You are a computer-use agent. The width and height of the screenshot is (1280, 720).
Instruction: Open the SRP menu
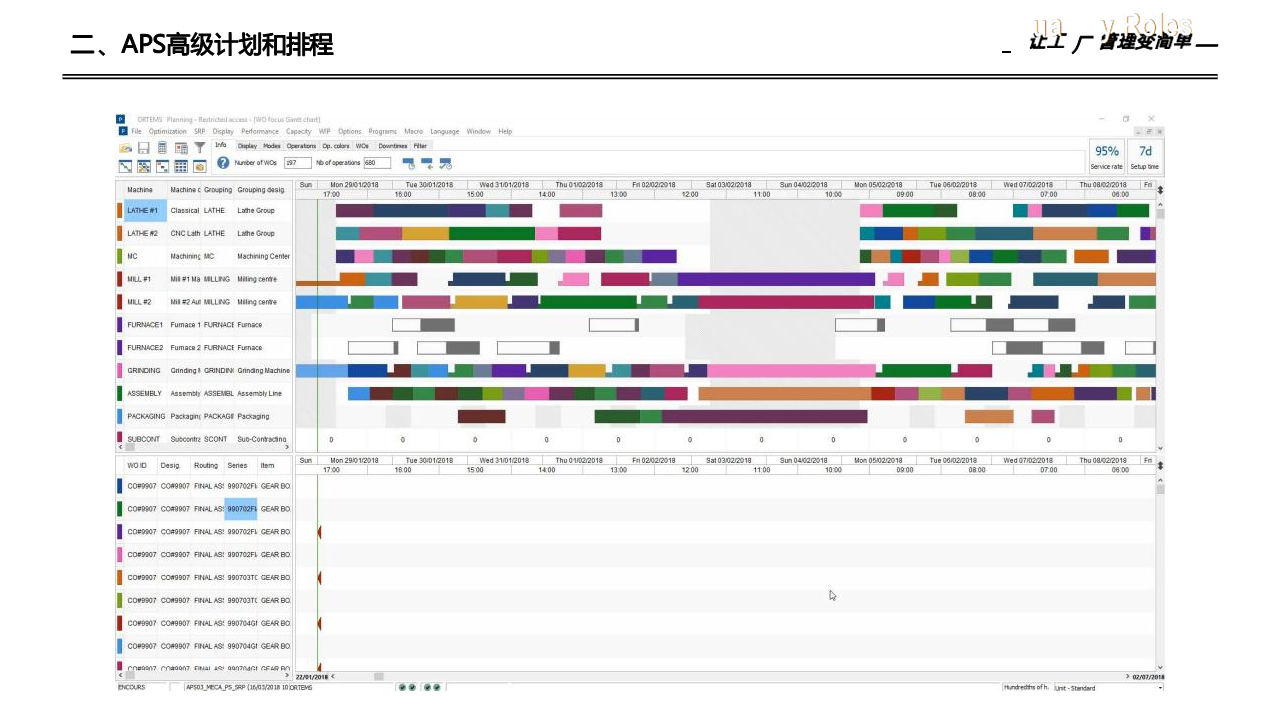(x=200, y=131)
